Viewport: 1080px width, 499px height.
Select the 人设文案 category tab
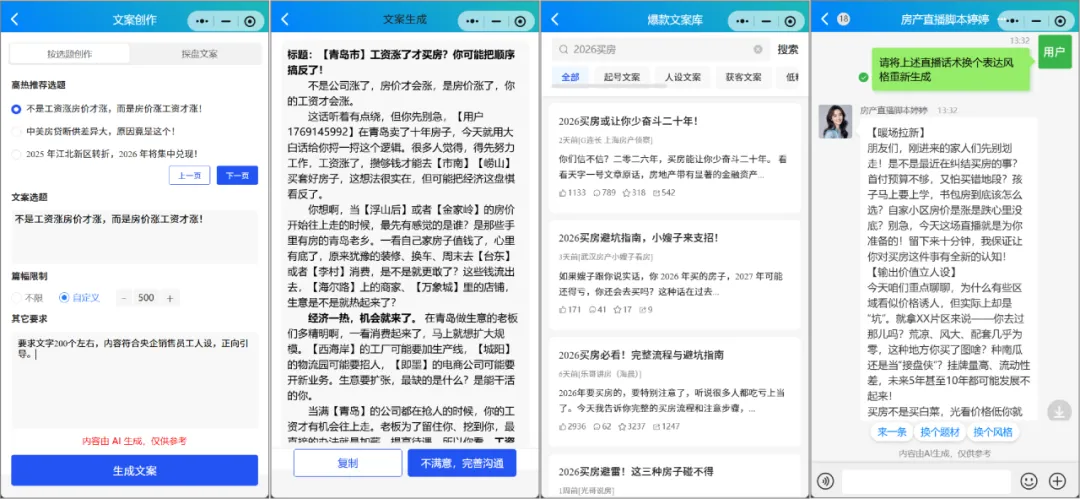[x=683, y=77]
